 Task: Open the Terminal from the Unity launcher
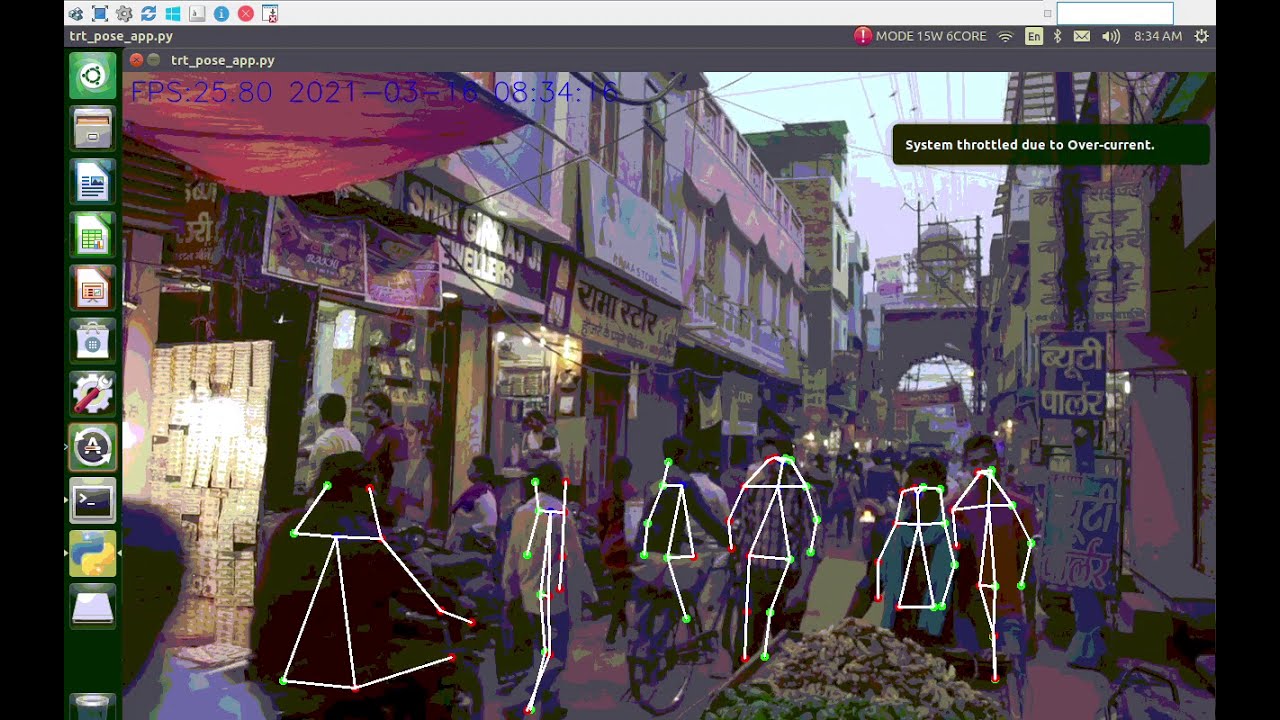(91, 501)
